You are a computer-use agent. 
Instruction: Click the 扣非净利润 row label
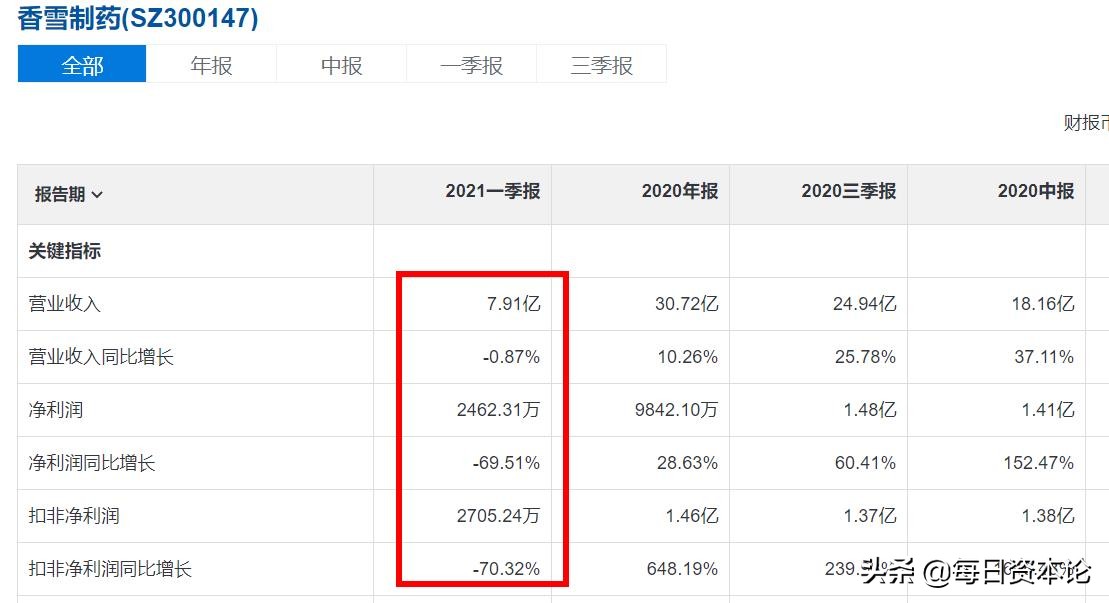[x=74, y=516]
